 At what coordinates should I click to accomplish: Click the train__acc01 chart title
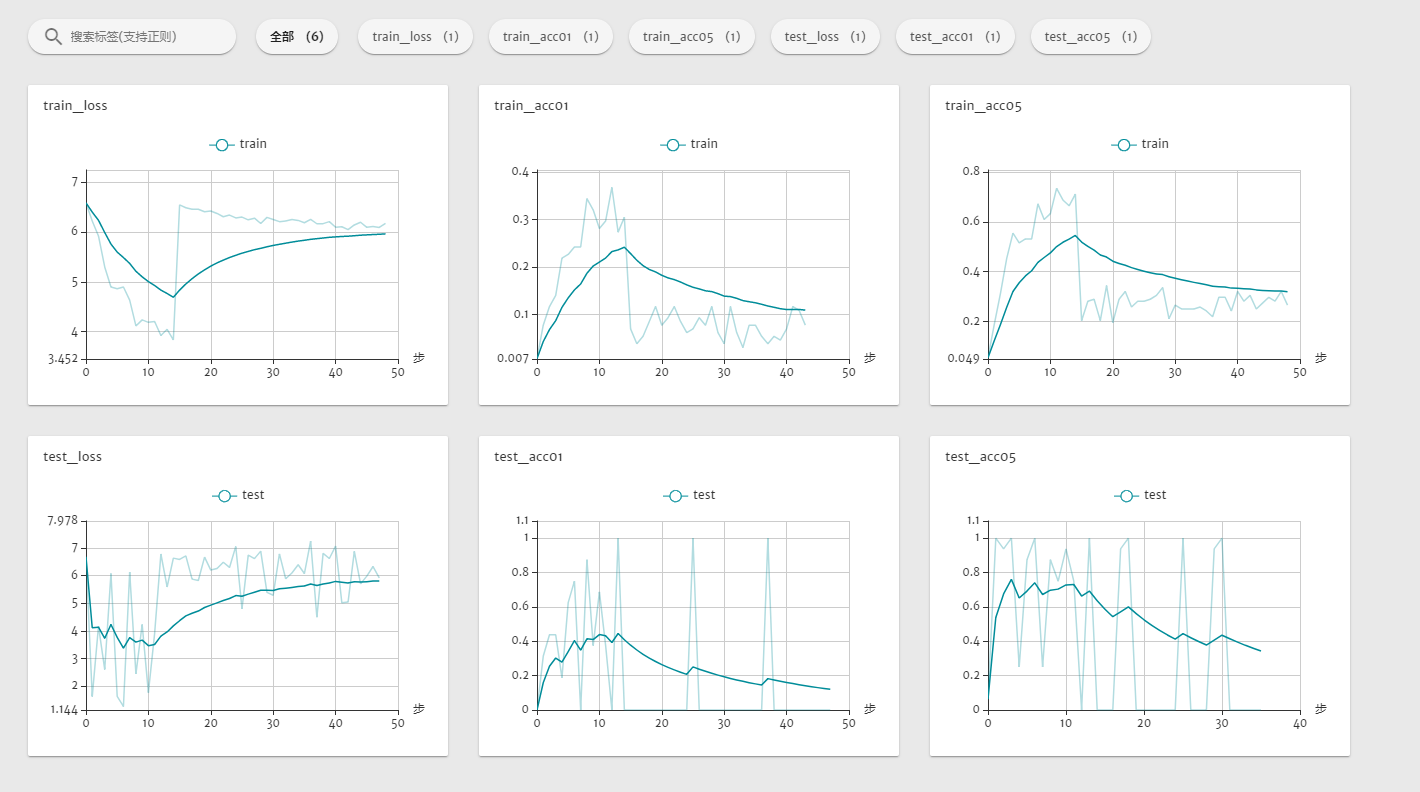coord(531,105)
